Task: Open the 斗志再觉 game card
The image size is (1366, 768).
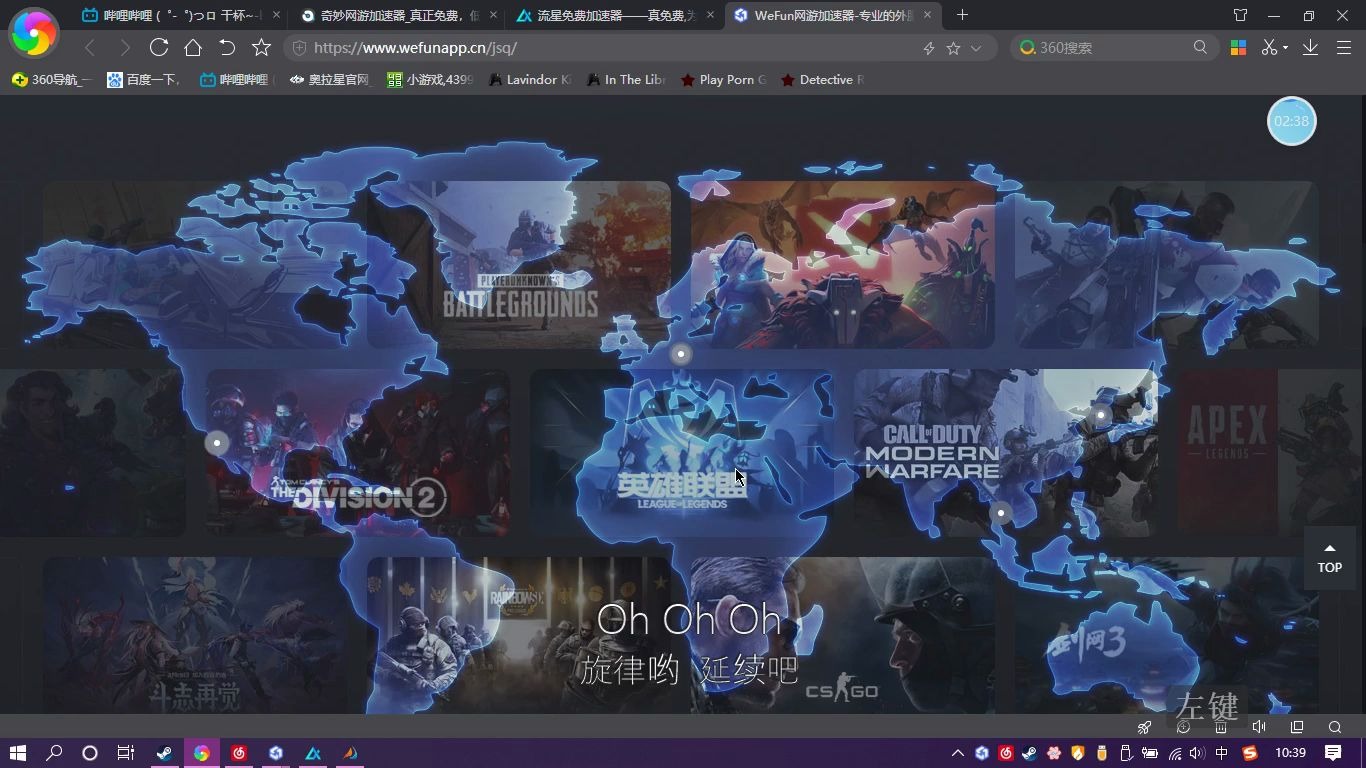Action: pos(194,635)
